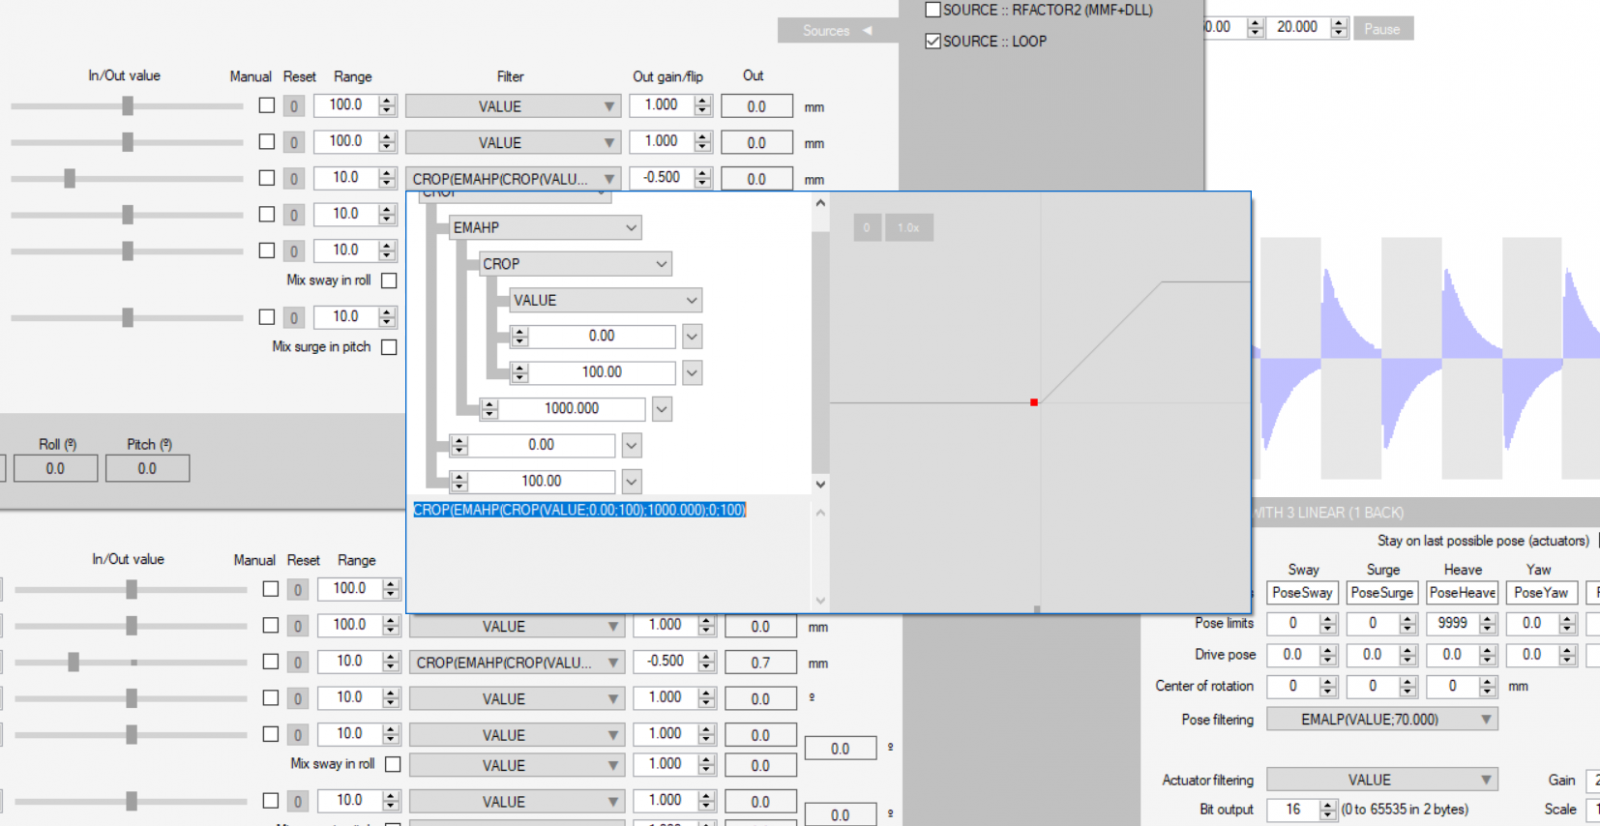The image size is (1600, 826).
Task: Open the dropdown in the Mix sway in roll row
Action: 517,765
